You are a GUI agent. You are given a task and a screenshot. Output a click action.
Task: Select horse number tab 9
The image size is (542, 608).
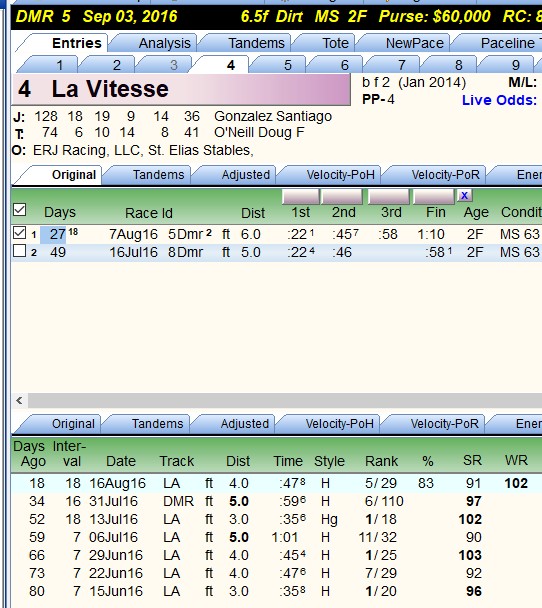click(515, 65)
